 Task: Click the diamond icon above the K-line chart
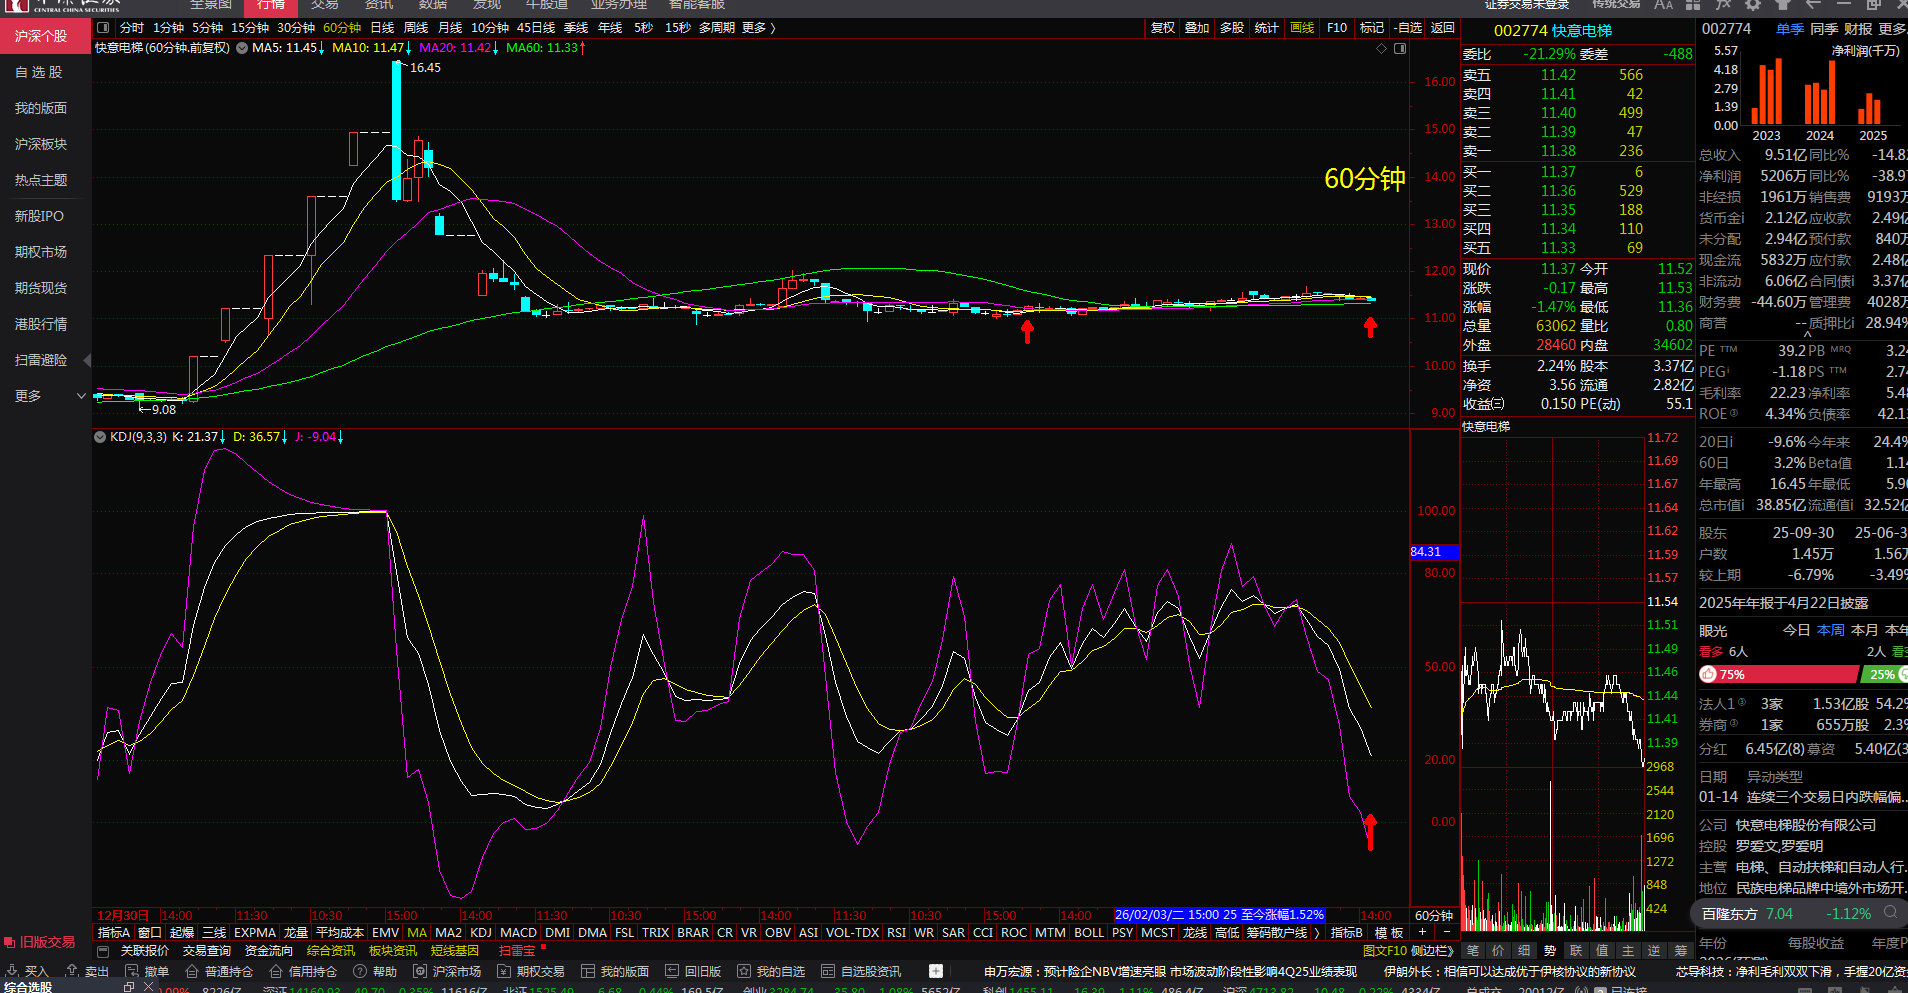pos(1382,48)
